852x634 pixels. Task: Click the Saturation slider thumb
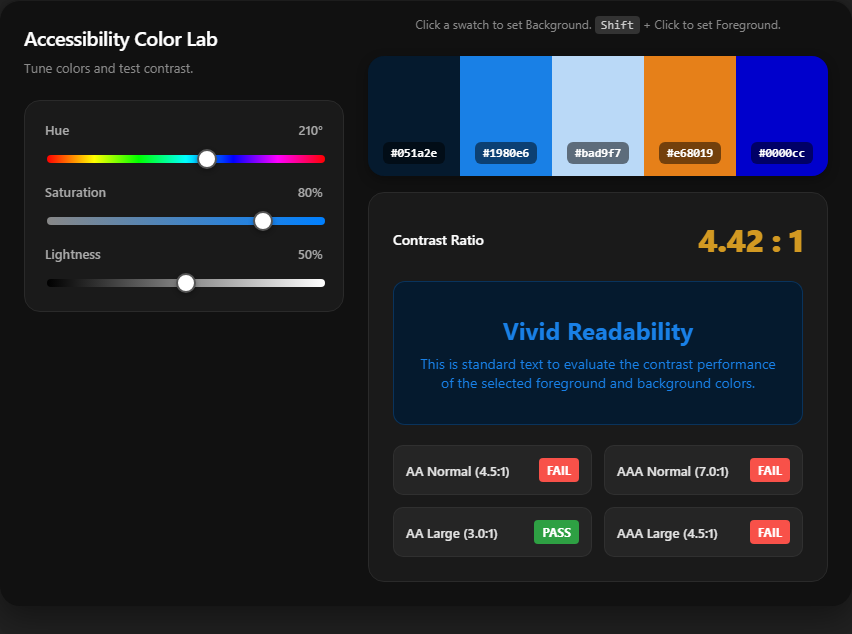click(x=263, y=221)
